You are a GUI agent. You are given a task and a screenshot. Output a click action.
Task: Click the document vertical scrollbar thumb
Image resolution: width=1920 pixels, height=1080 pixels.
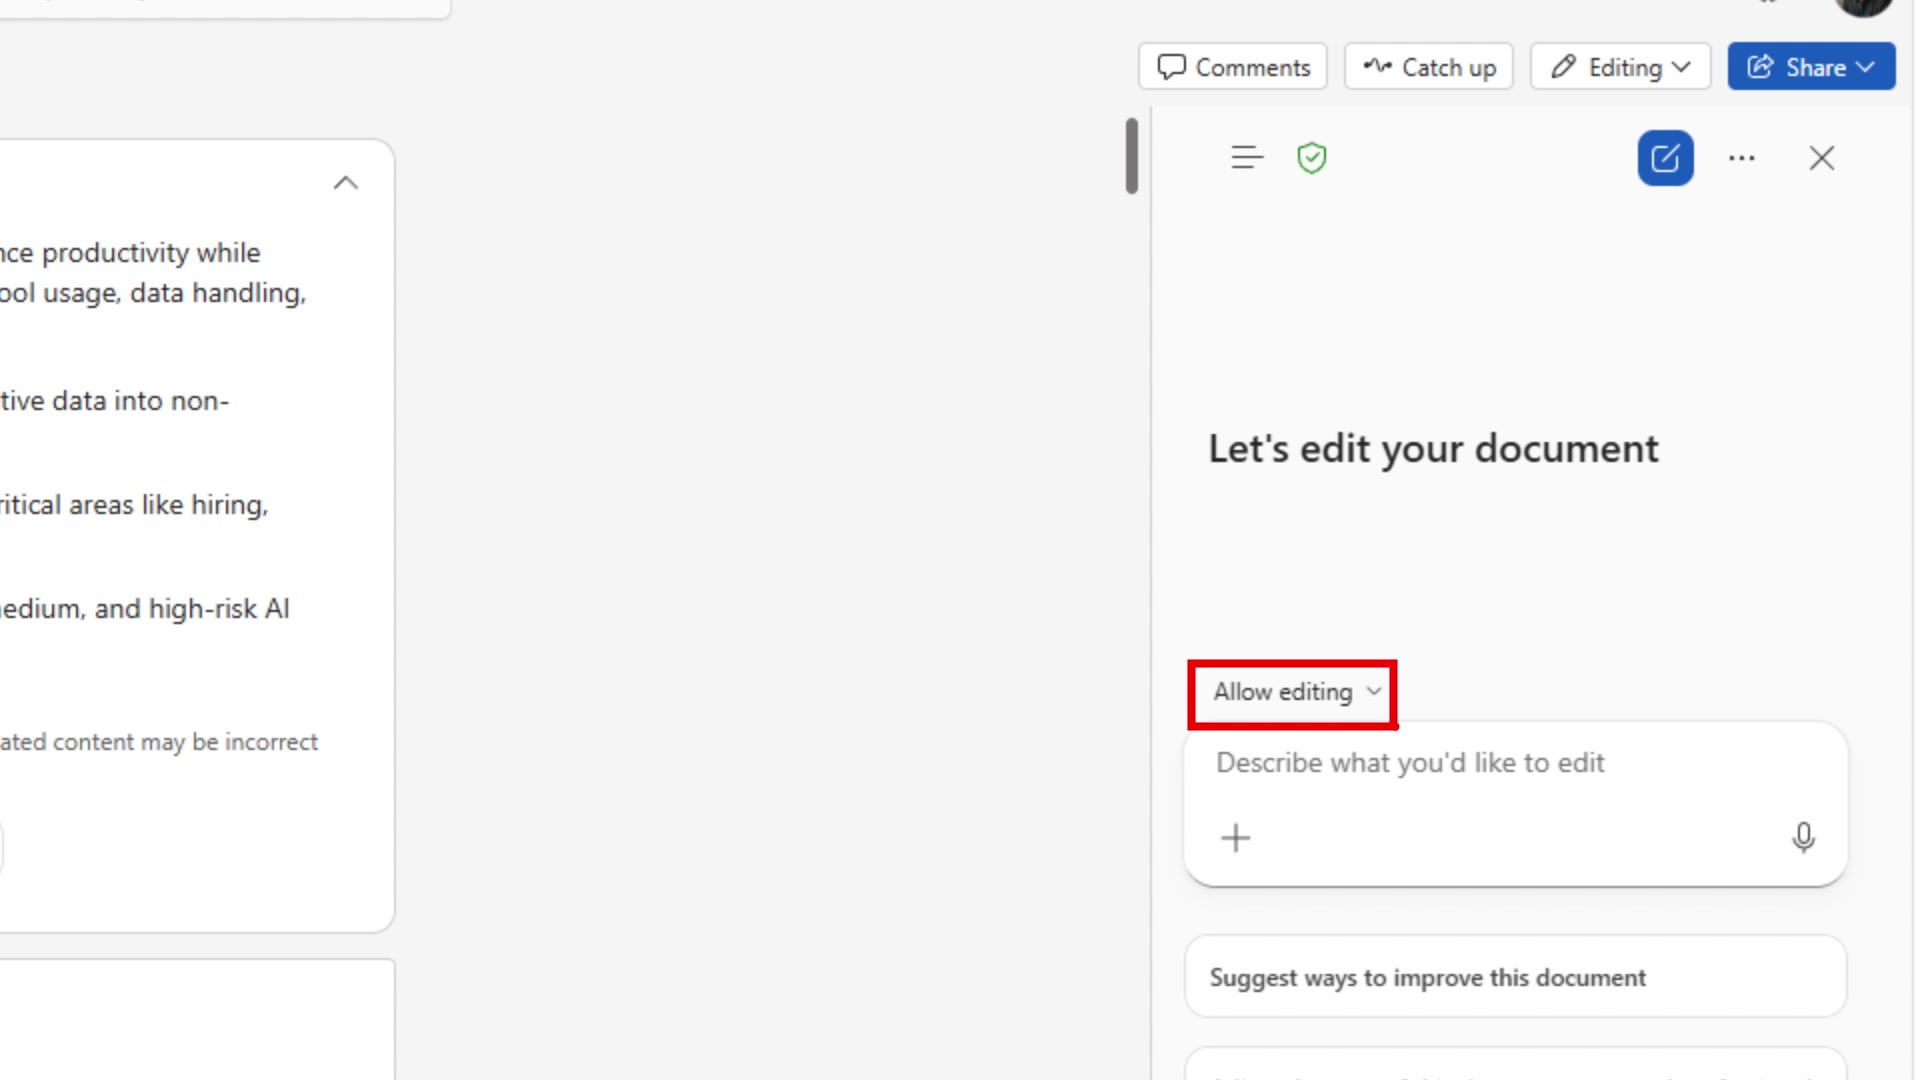[1131, 156]
